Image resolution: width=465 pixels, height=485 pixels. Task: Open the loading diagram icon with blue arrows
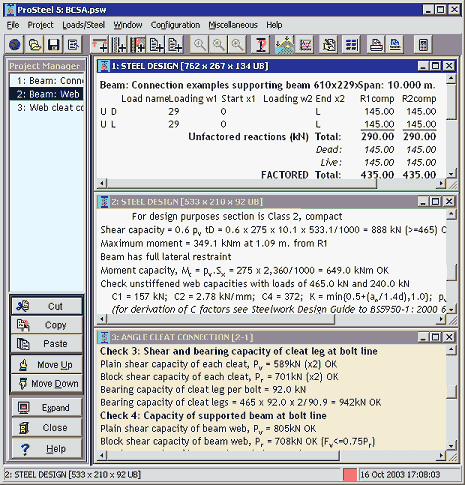point(285,44)
